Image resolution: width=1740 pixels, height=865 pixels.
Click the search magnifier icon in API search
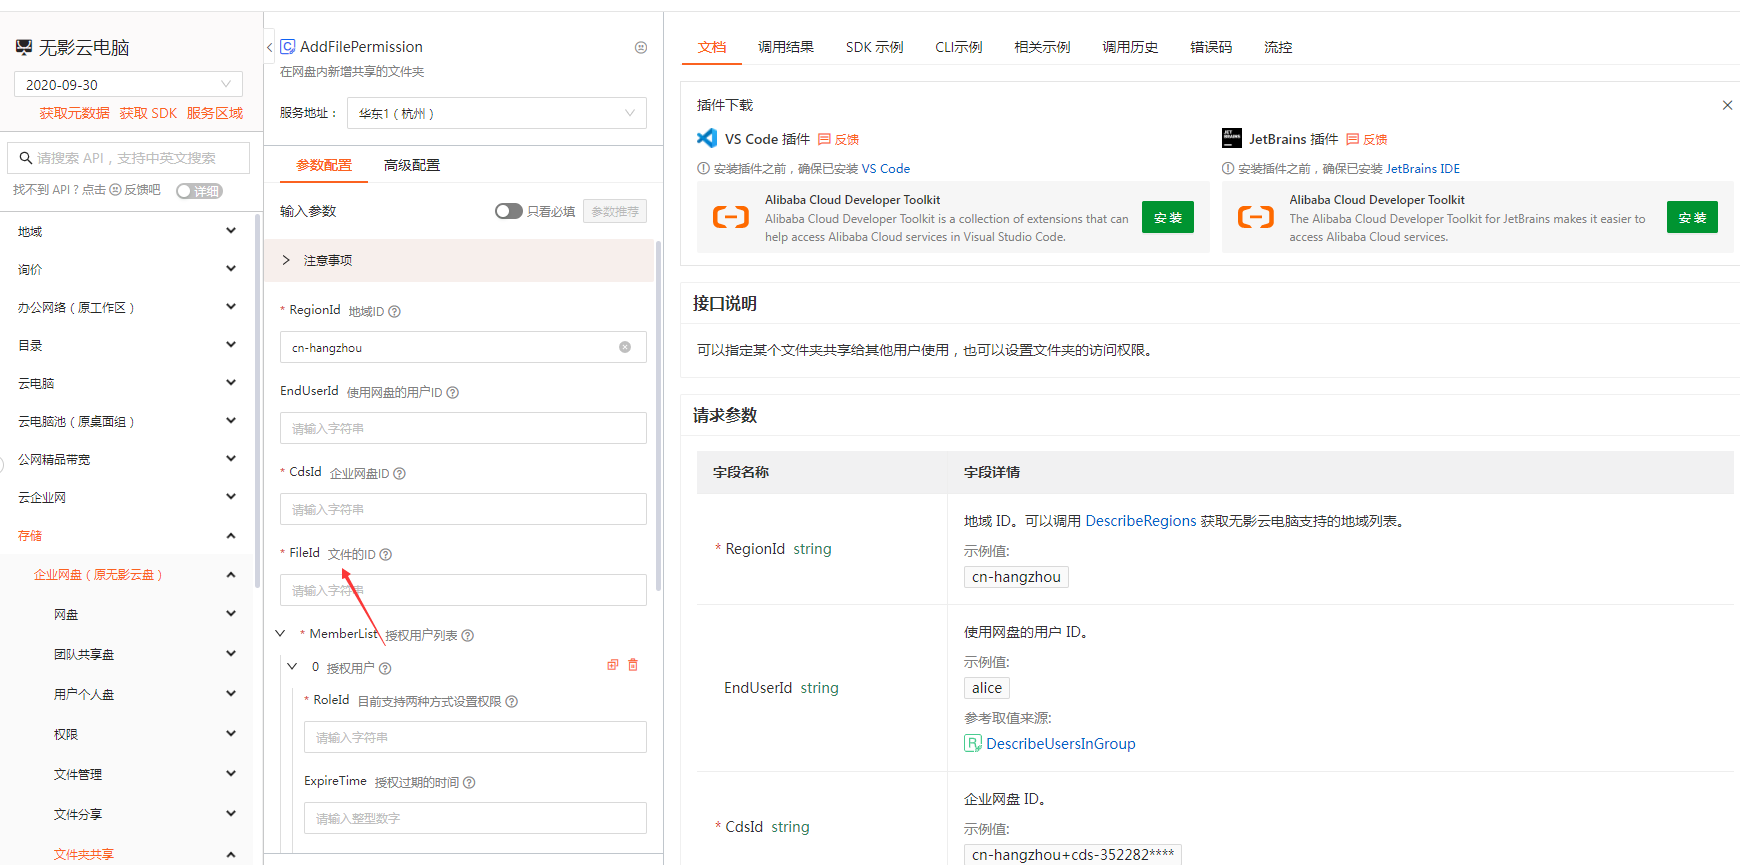pos(25,158)
